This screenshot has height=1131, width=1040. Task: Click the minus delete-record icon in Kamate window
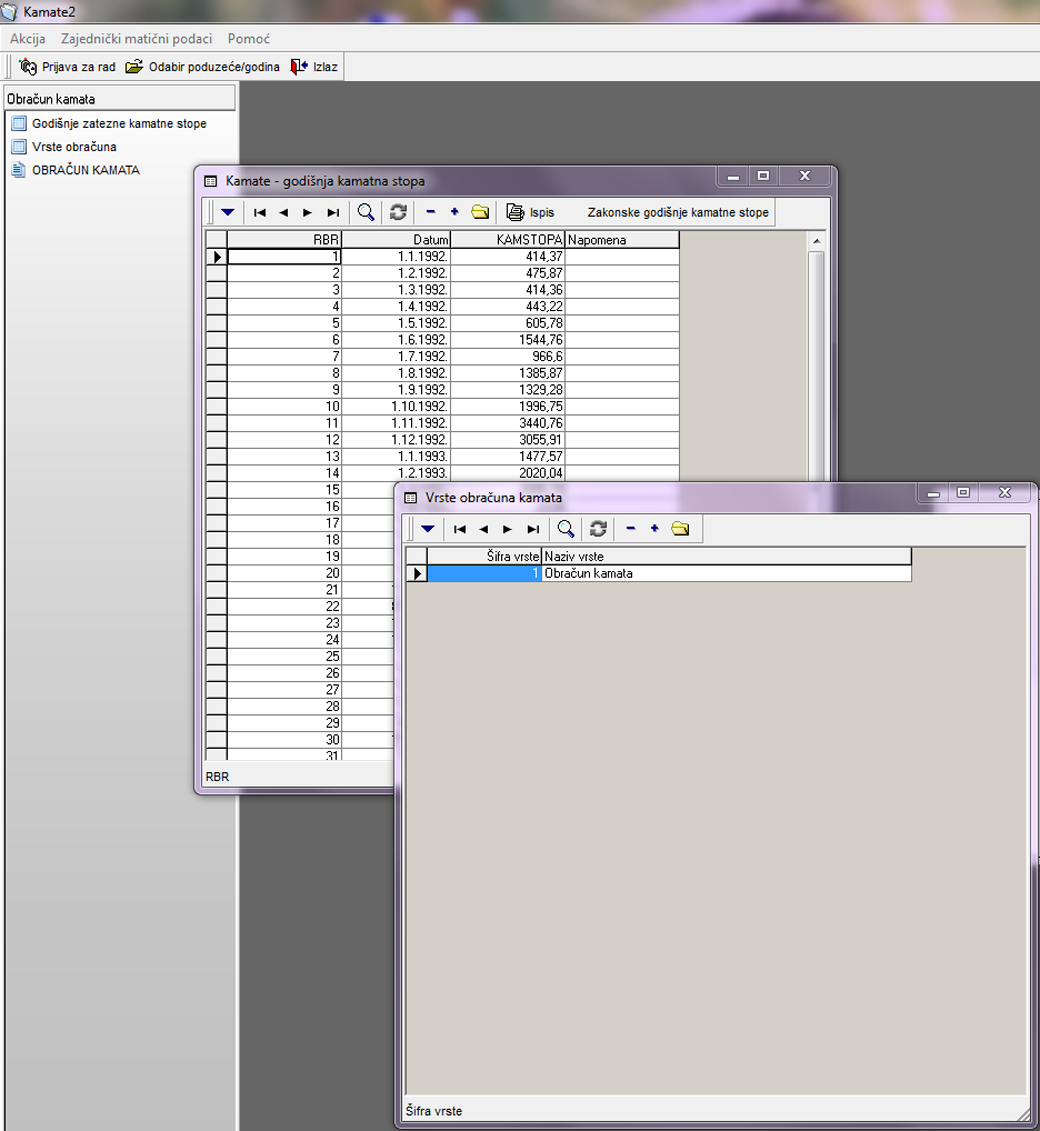(431, 212)
